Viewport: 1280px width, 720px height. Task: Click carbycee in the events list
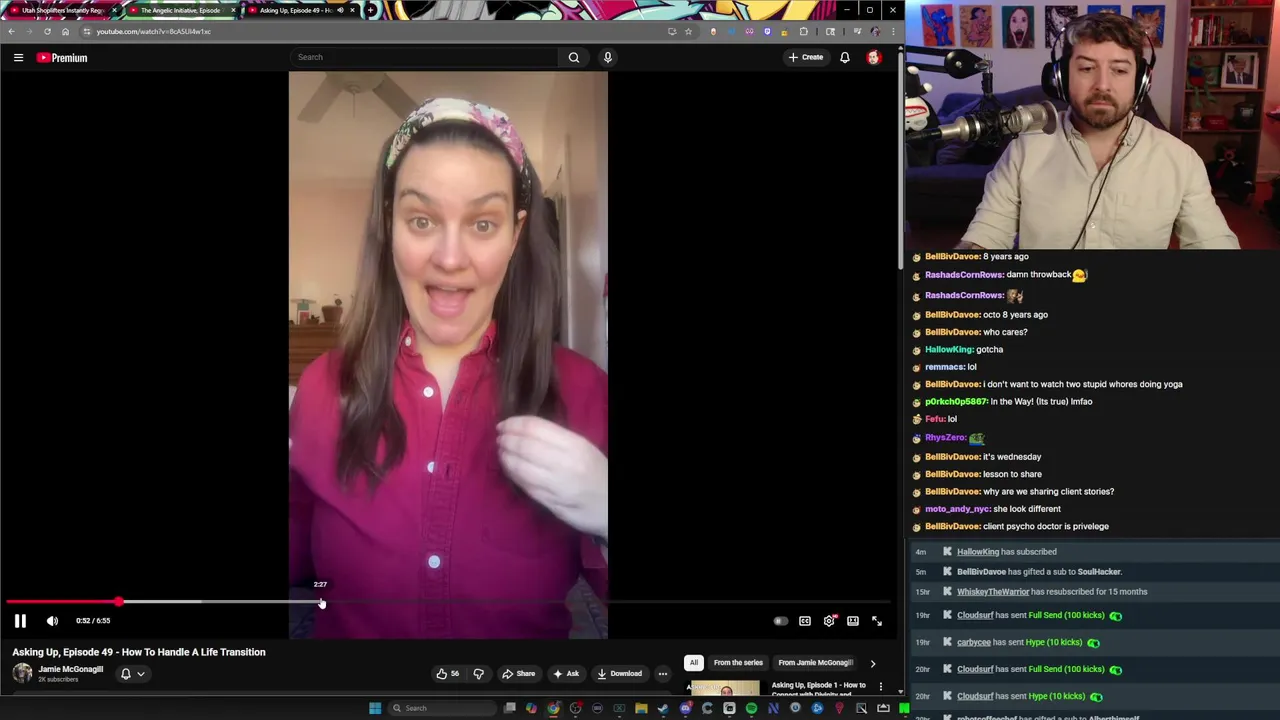point(974,642)
